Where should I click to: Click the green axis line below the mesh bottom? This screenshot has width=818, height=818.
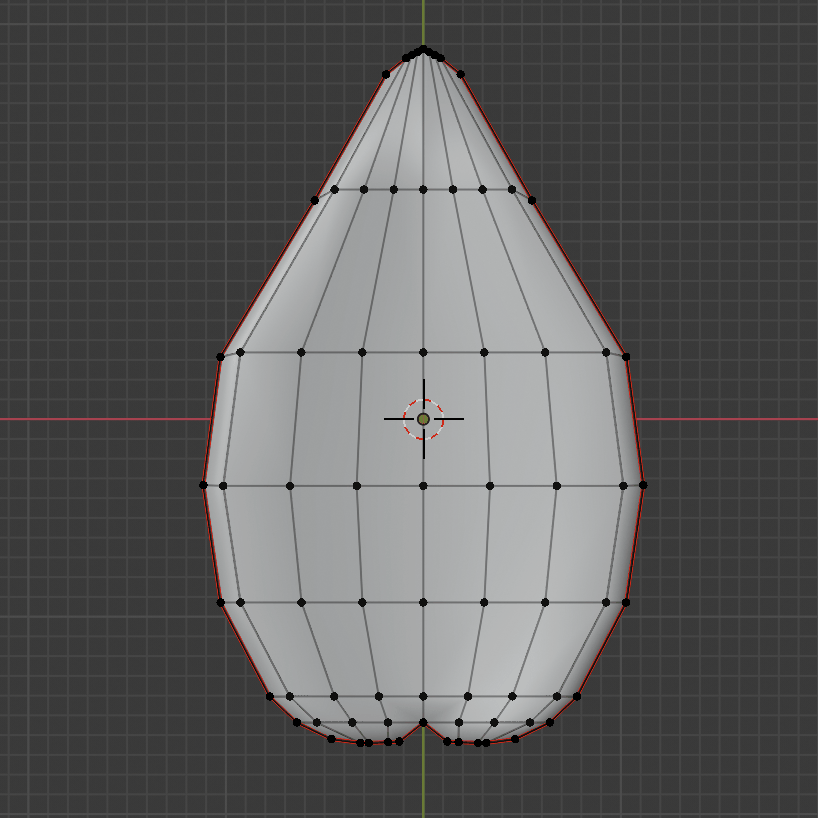[424, 790]
